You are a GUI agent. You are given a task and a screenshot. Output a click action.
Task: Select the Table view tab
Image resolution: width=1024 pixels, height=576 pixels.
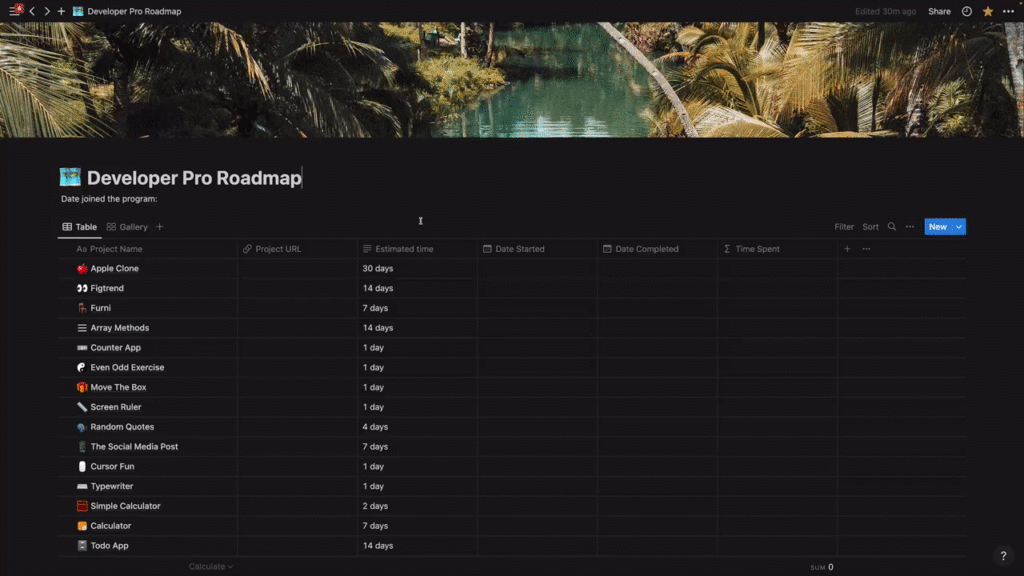[82, 226]
